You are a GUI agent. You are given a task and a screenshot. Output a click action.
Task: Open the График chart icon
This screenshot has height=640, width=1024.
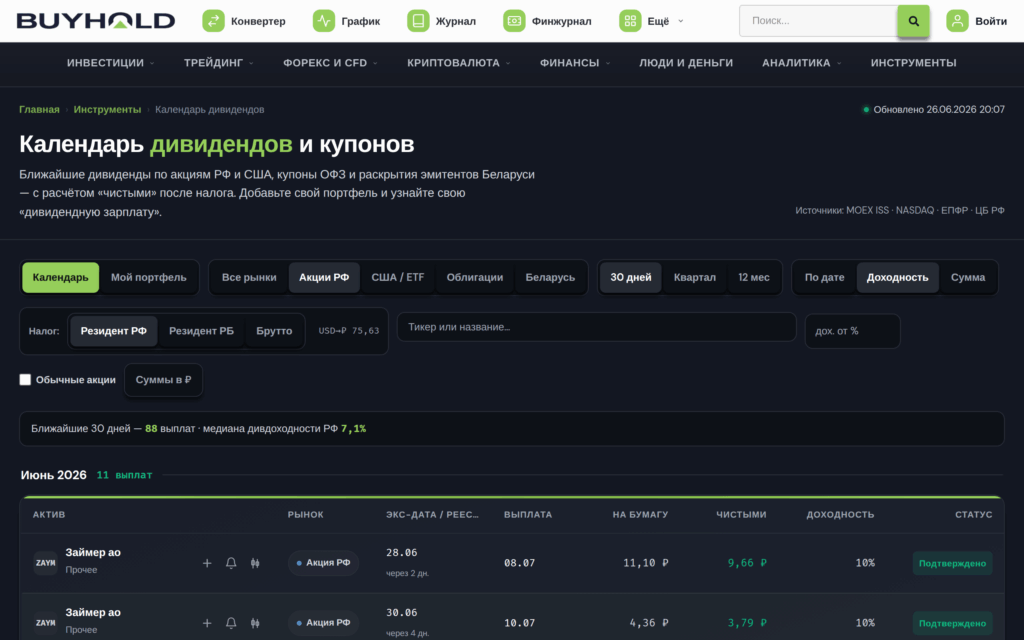323,21
